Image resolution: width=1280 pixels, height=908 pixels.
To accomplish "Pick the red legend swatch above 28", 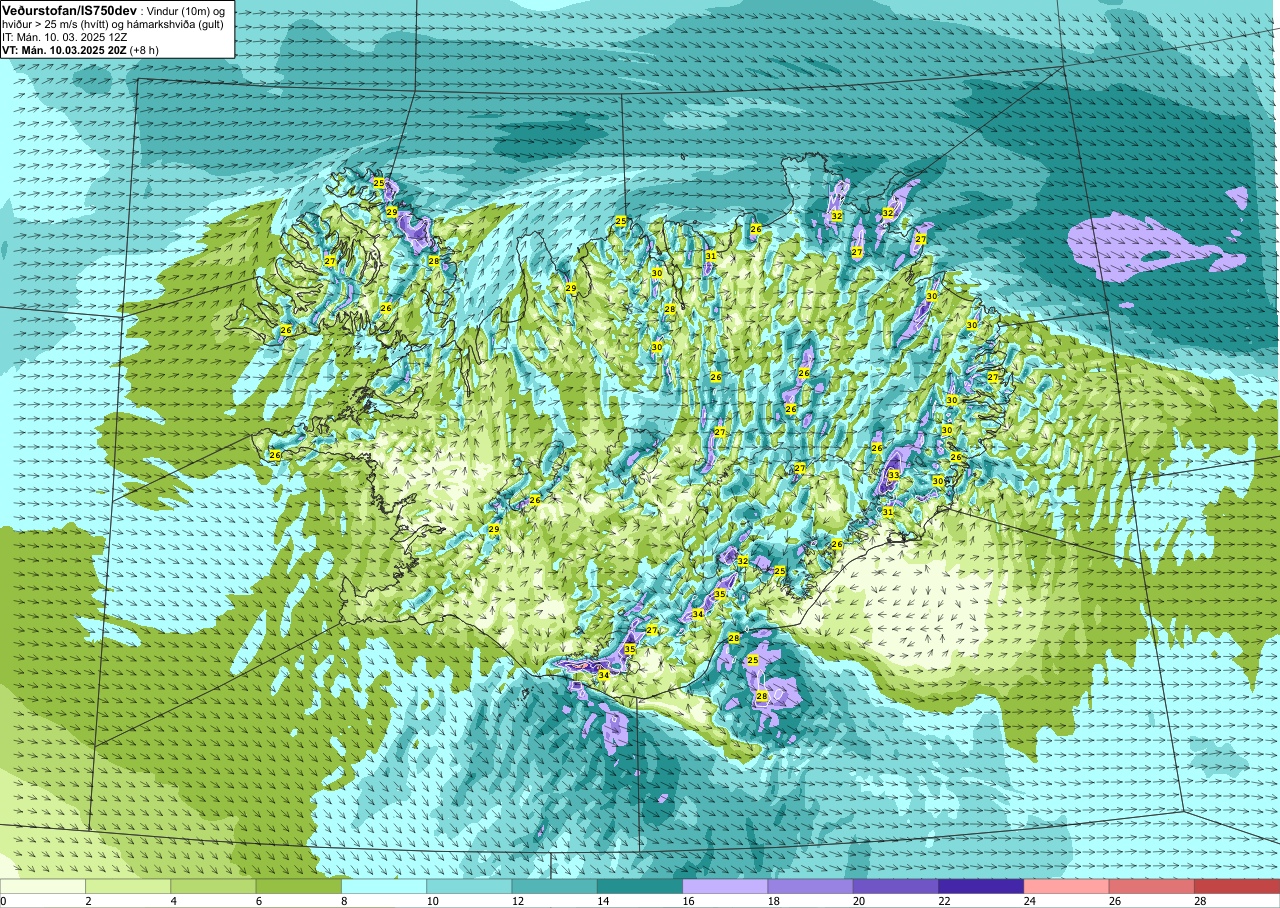I will point(1237,886).
